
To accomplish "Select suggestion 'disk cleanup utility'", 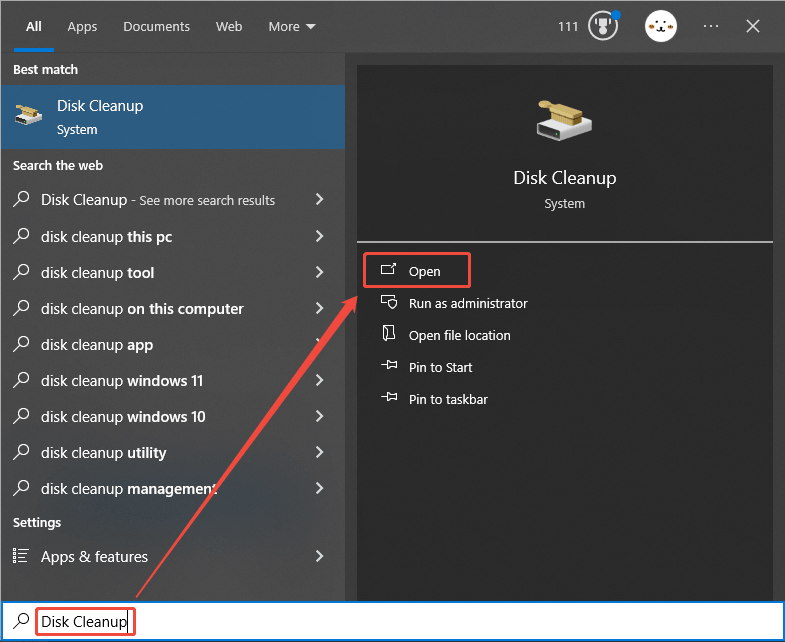I will (x=173, y=453).
